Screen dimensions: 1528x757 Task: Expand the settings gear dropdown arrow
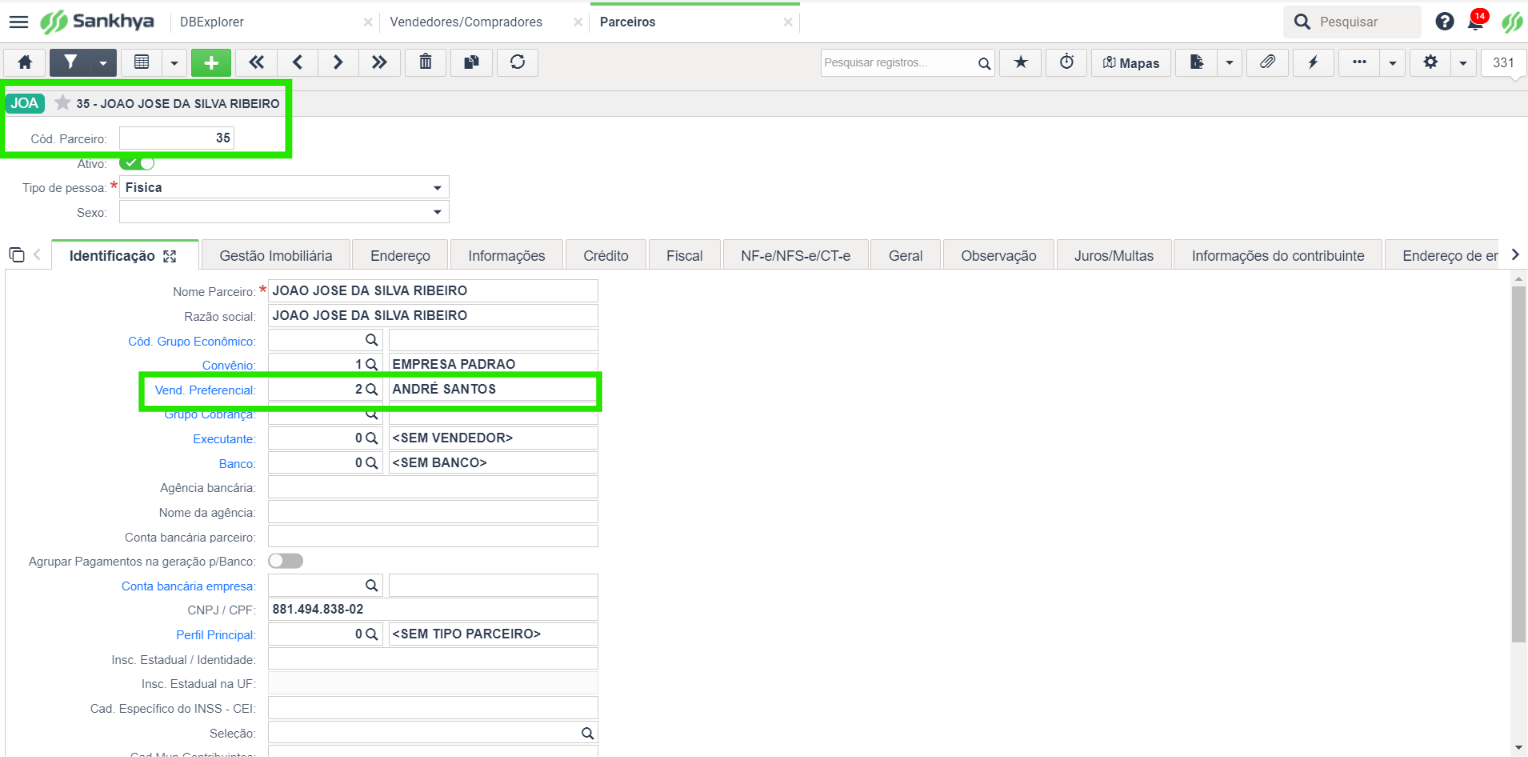(x=1463, y=62)
